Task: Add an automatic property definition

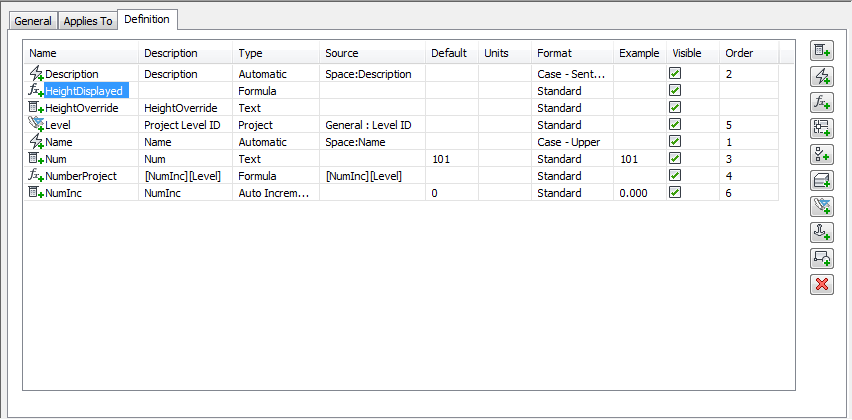Action: coord(821,76)
